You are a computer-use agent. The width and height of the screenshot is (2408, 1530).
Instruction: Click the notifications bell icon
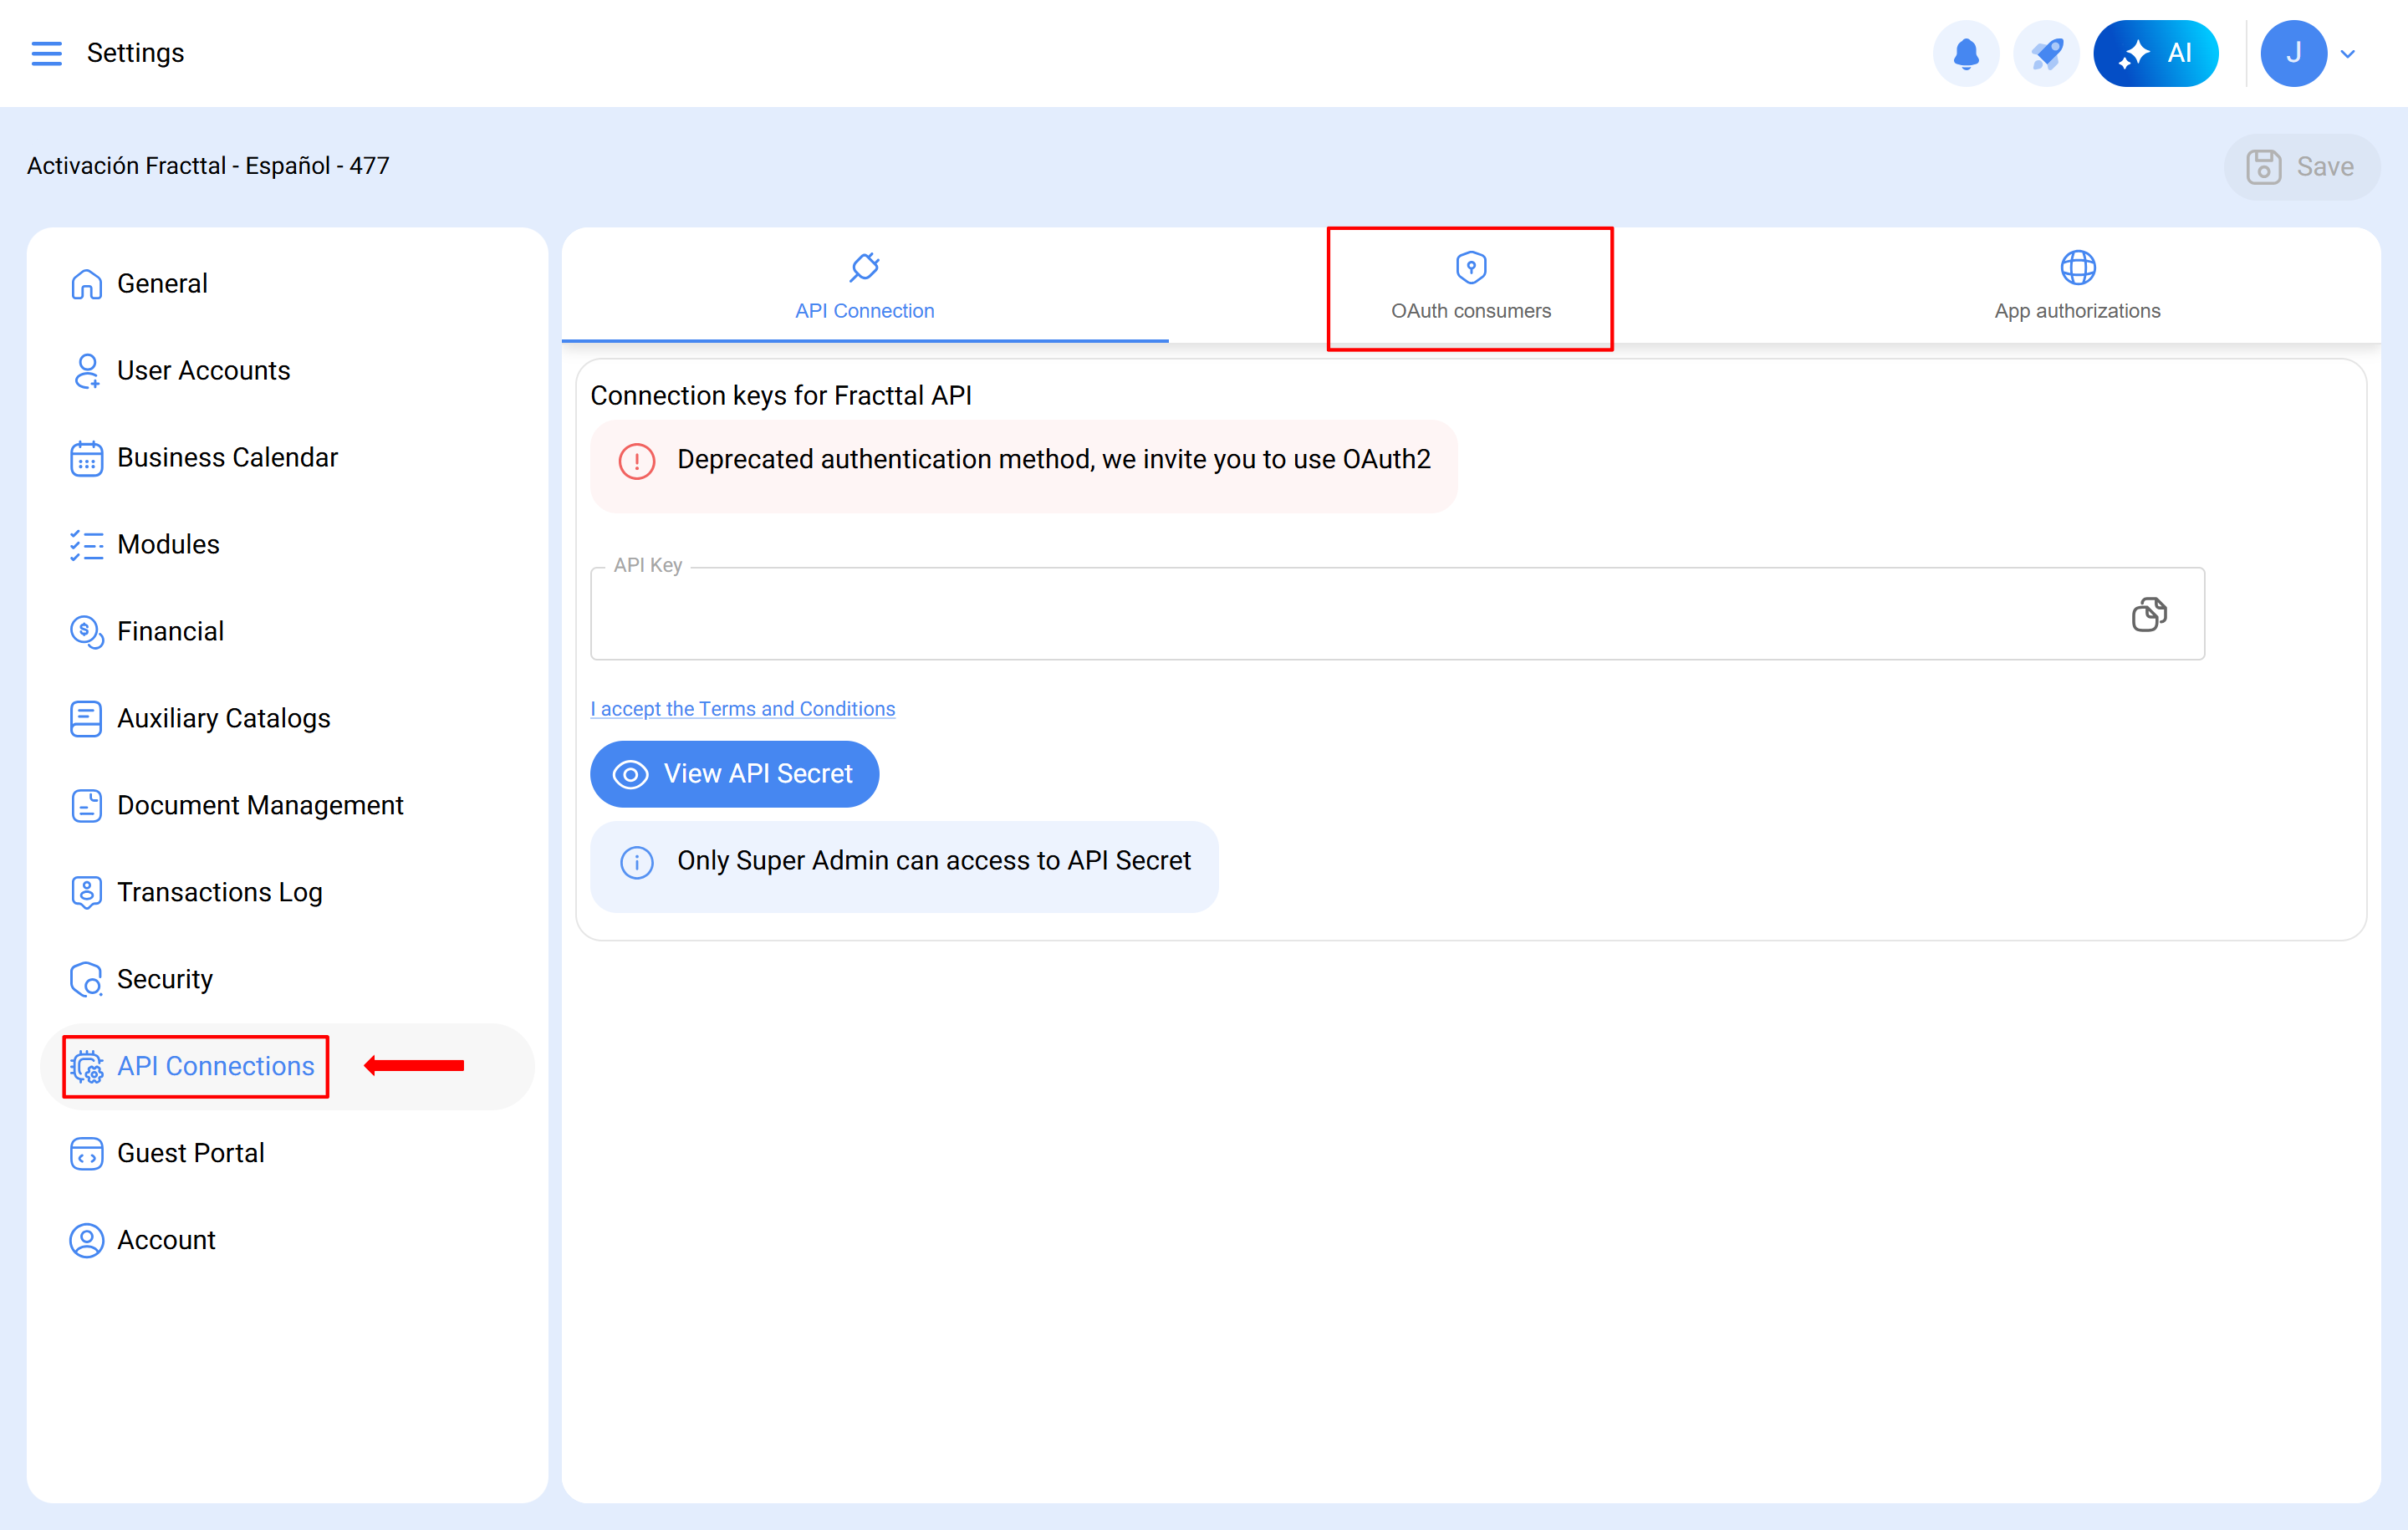[1965, 53]
